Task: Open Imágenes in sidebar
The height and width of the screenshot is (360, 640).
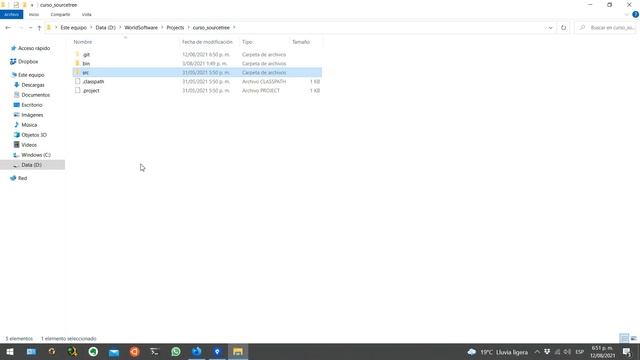Action: (x=32, y=115)
